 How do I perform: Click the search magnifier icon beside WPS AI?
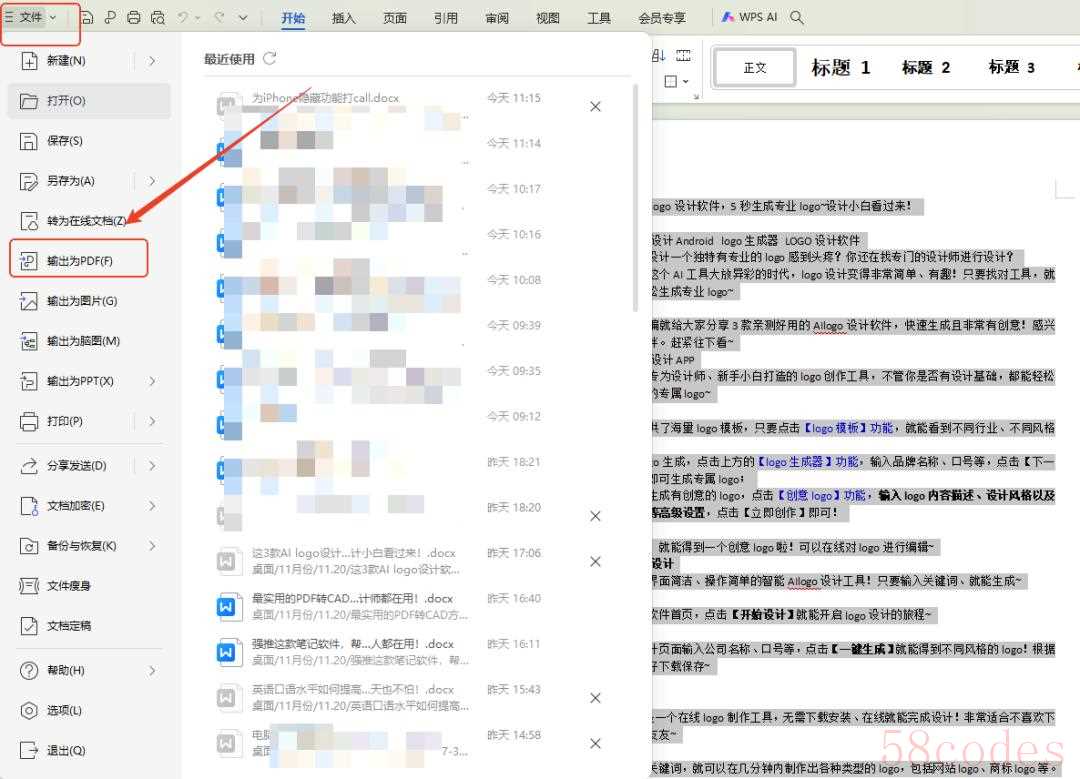point(797,17)
